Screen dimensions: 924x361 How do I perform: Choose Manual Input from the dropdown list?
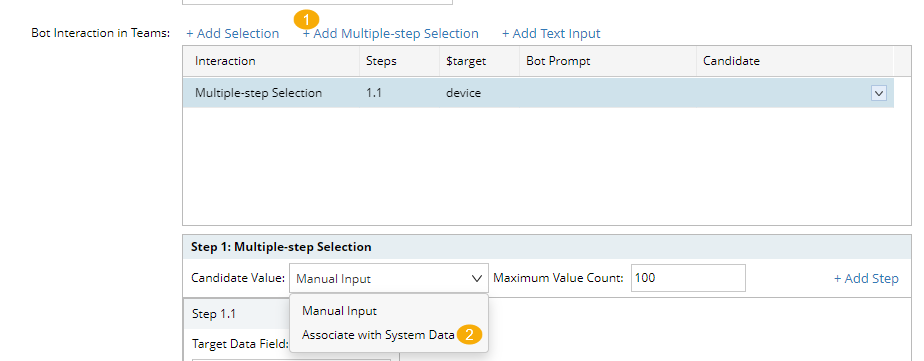[339, 310]
